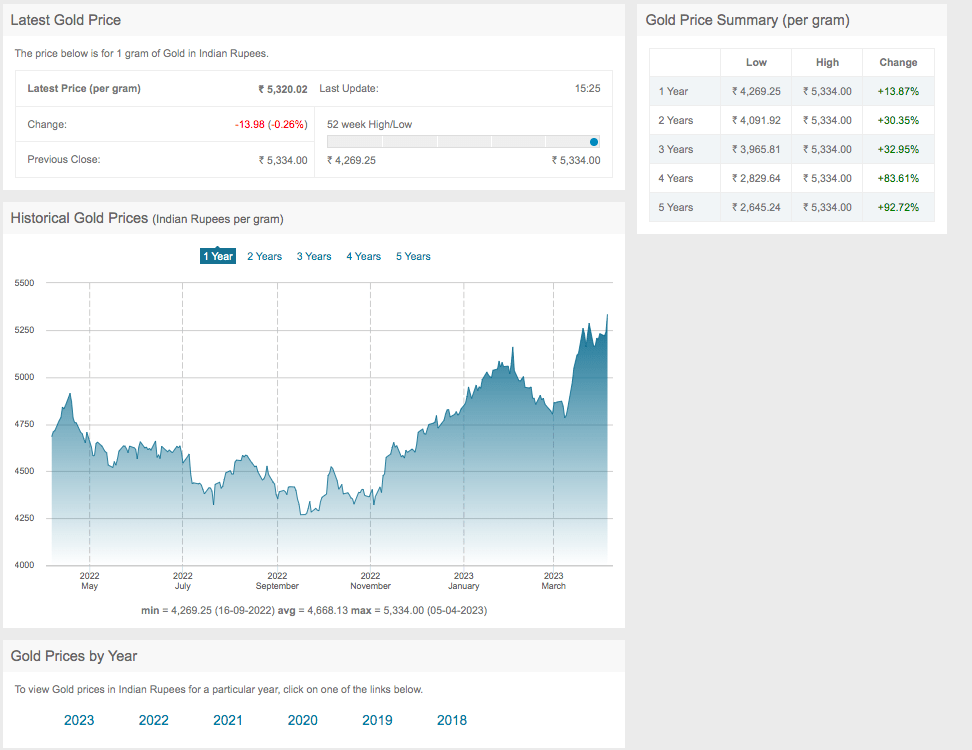This screenshot has width=972, height=750.
Task: Click the Gold Prices by Year heading
Action: point(73,656)
